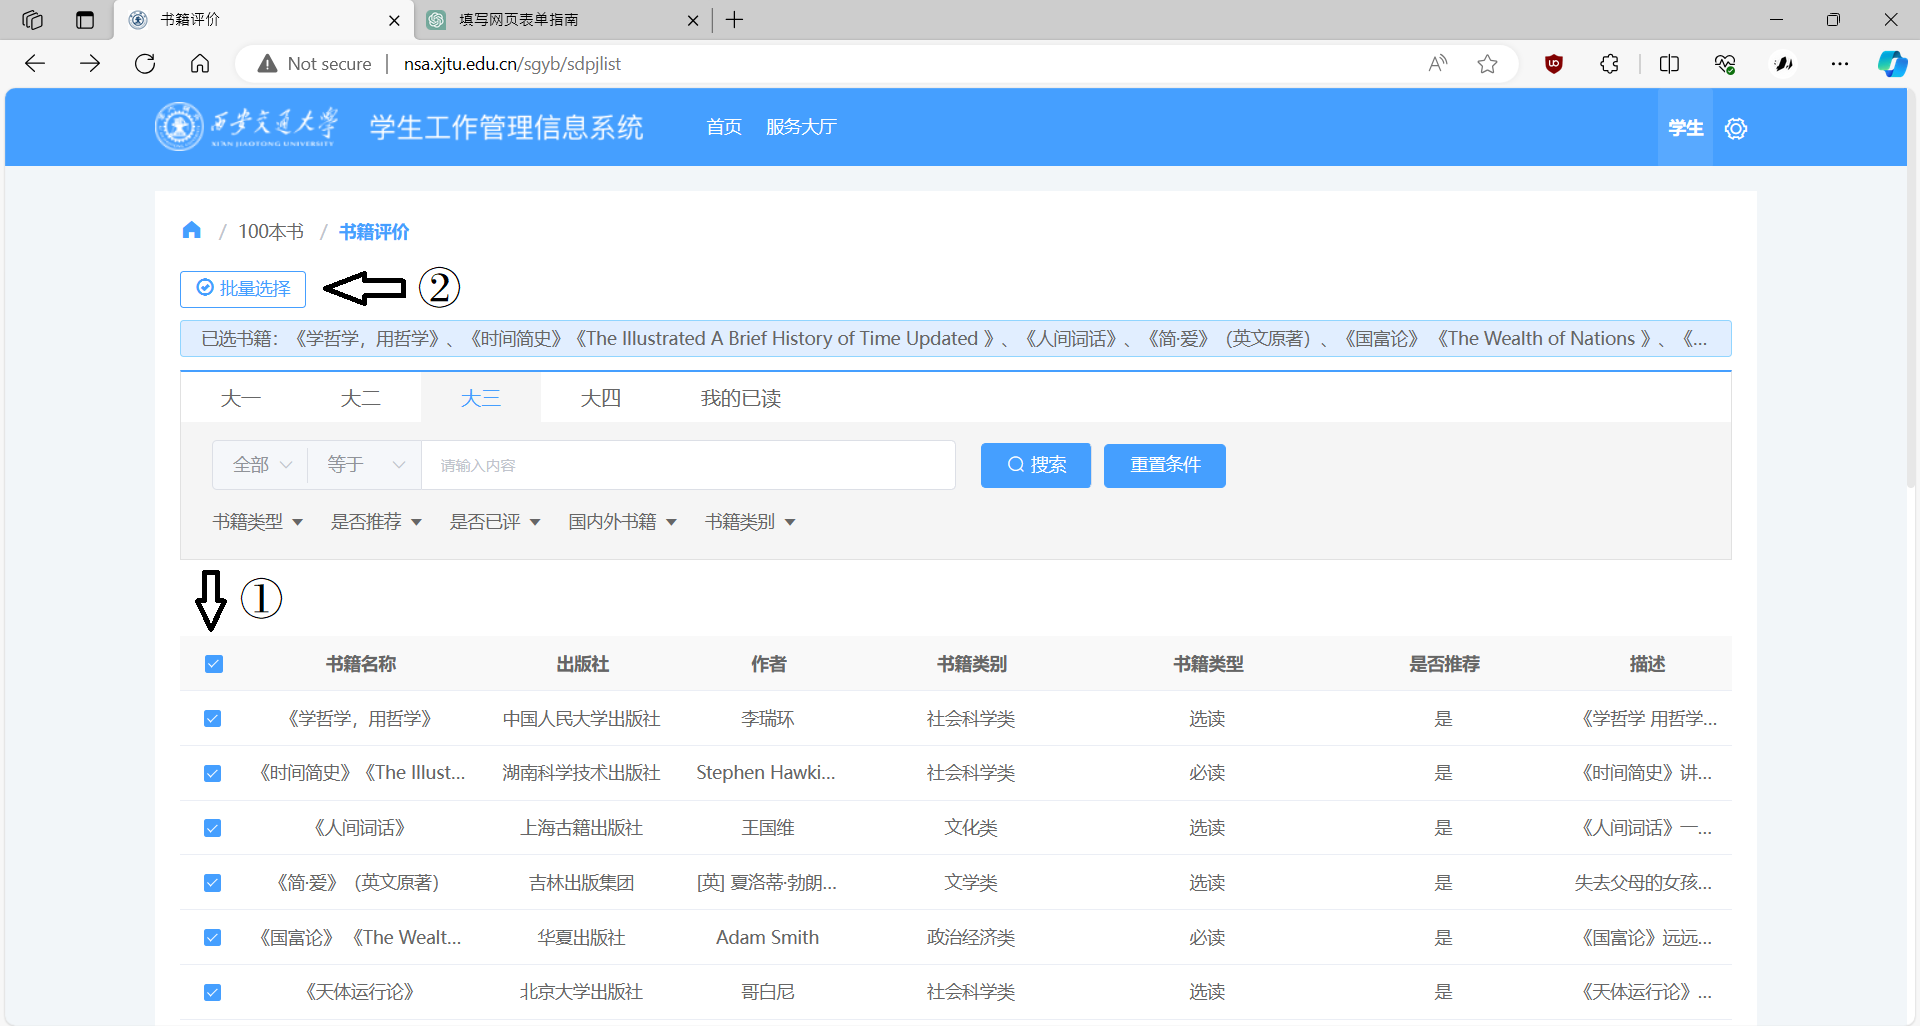Click the Read aloud icon
The height and width of the screenshot is (1026, 1920).
[1438, 64]
